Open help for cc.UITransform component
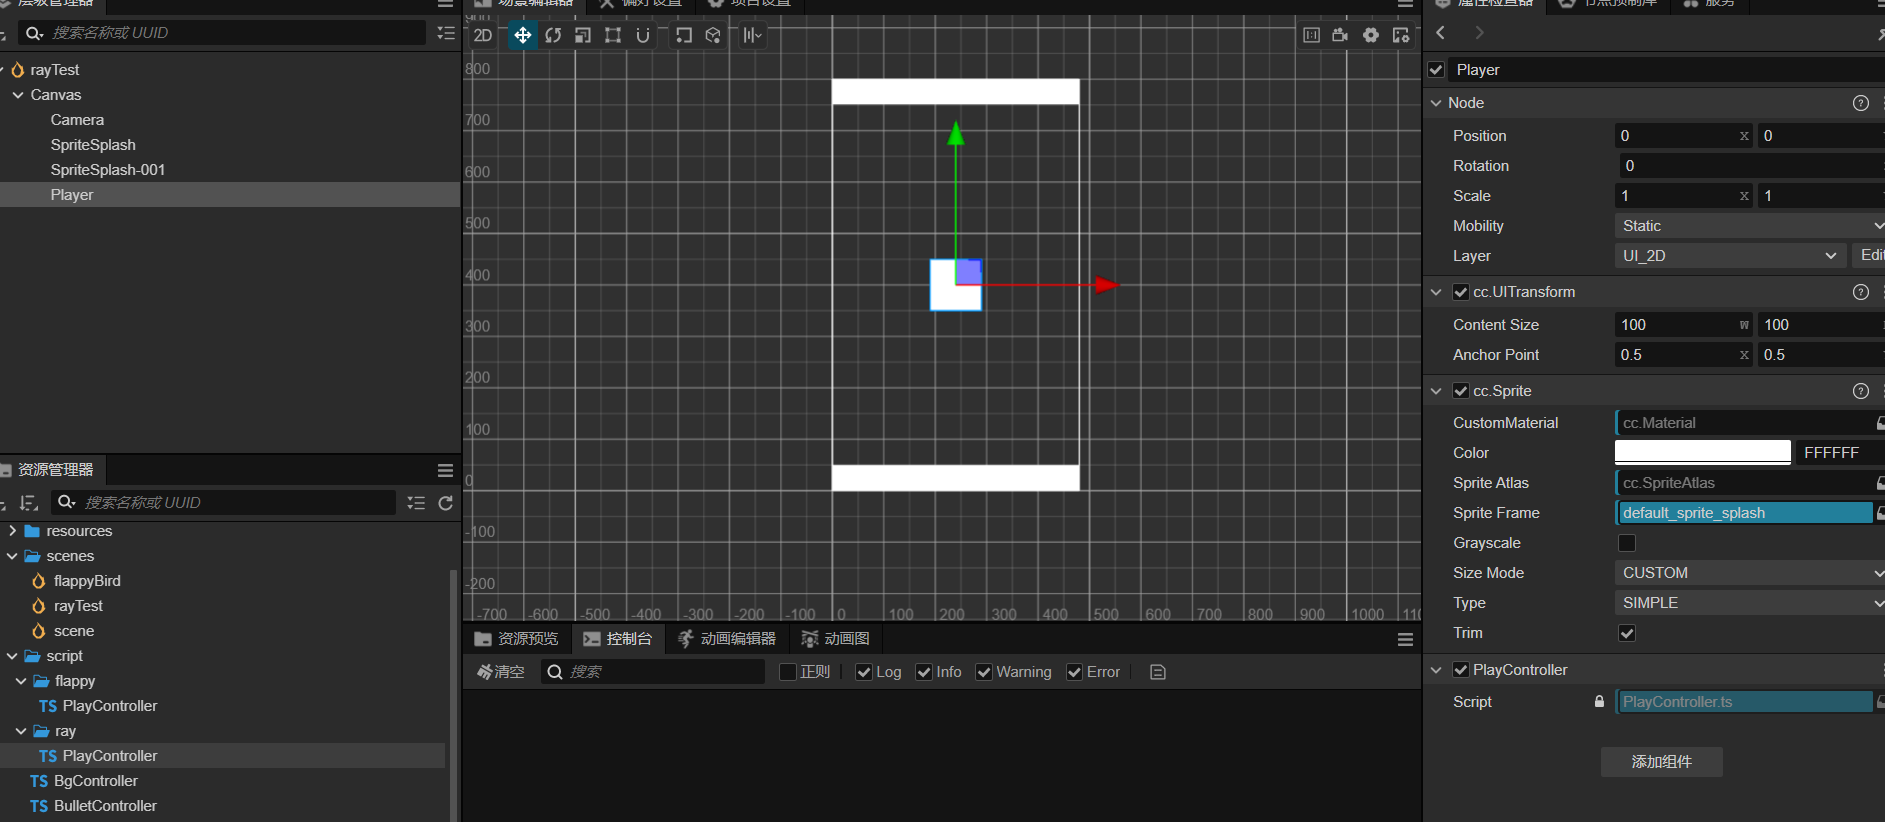Image resolution: width=1885 pixels, height=822 pixels. point(1861,292)
